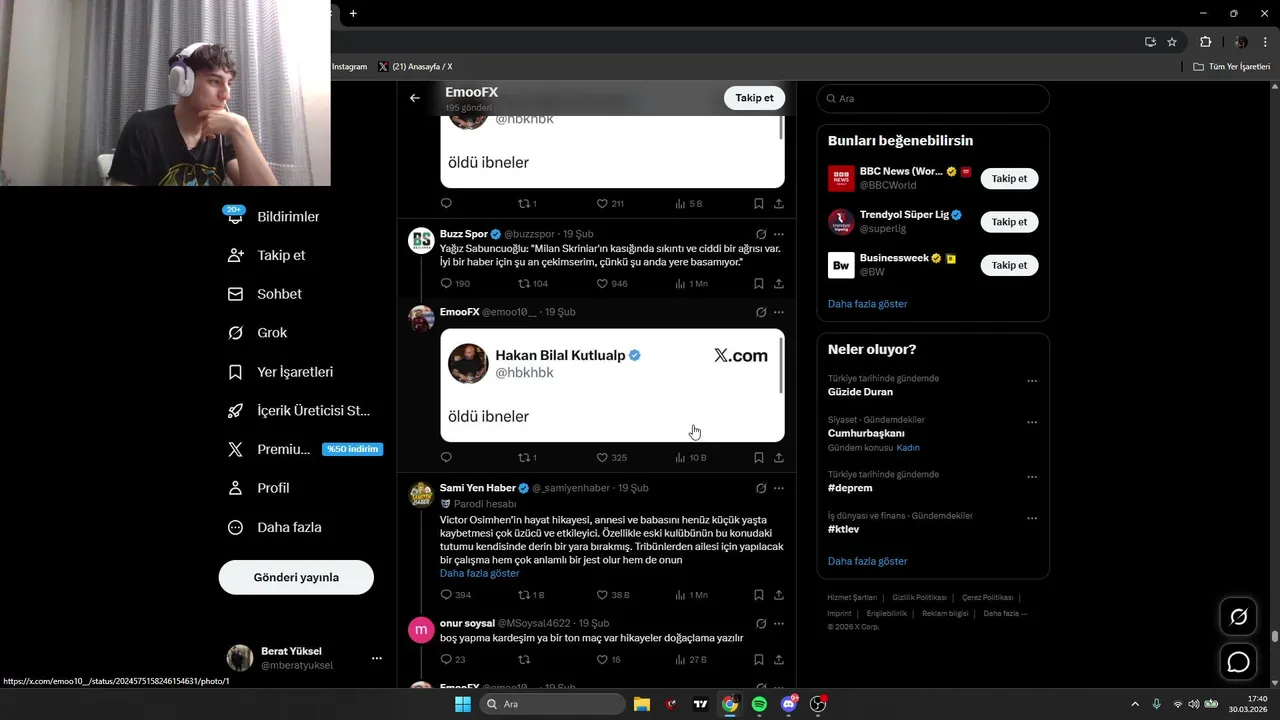Screen dimensions: 1280x720
Task: Bookmark top post showing 5 B views
Action: [759, 203]
